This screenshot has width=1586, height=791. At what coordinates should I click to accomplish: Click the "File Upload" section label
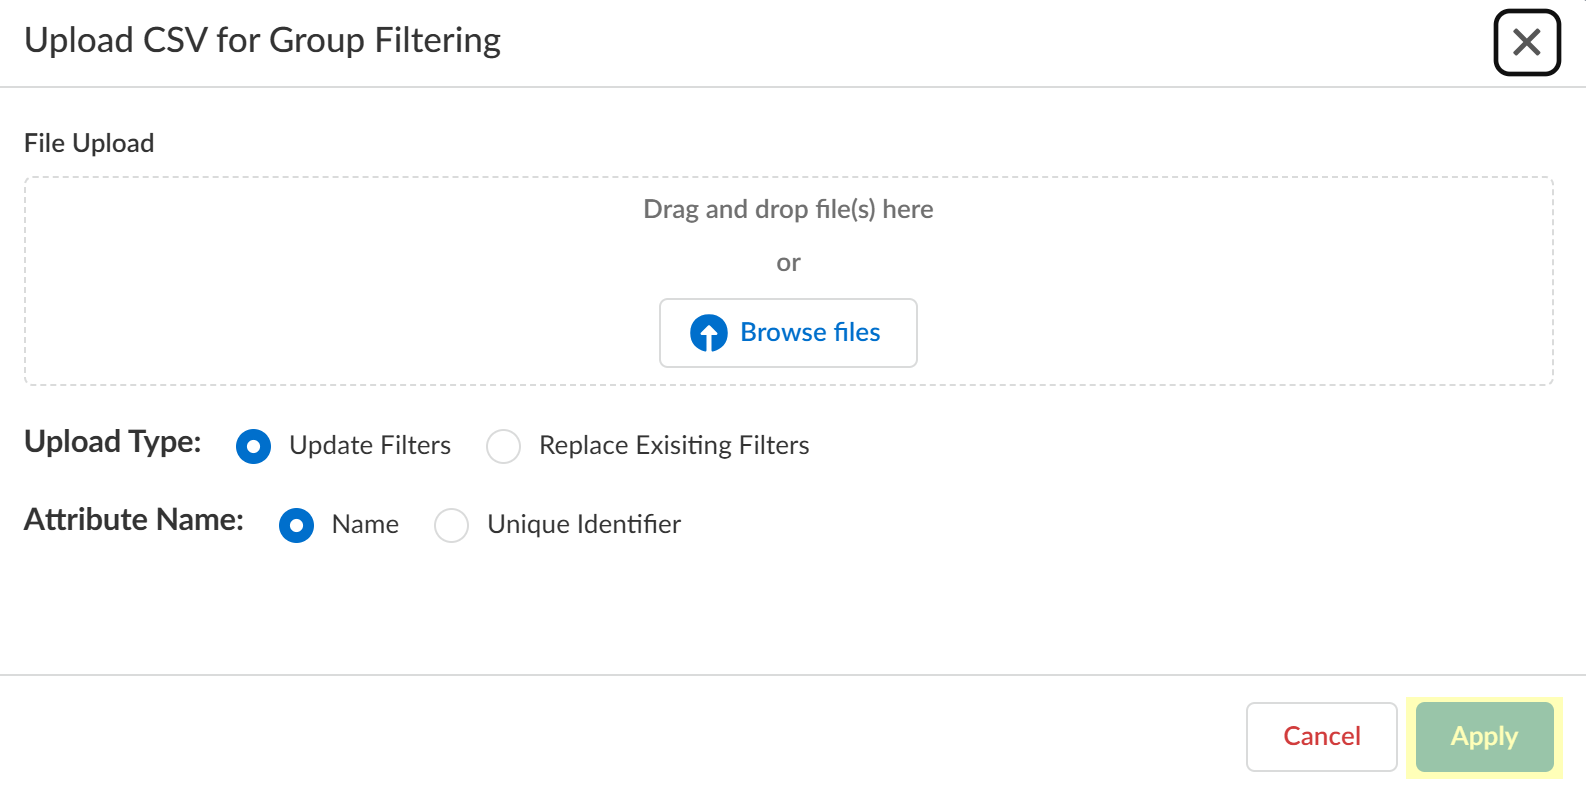(x=89, y=143)
